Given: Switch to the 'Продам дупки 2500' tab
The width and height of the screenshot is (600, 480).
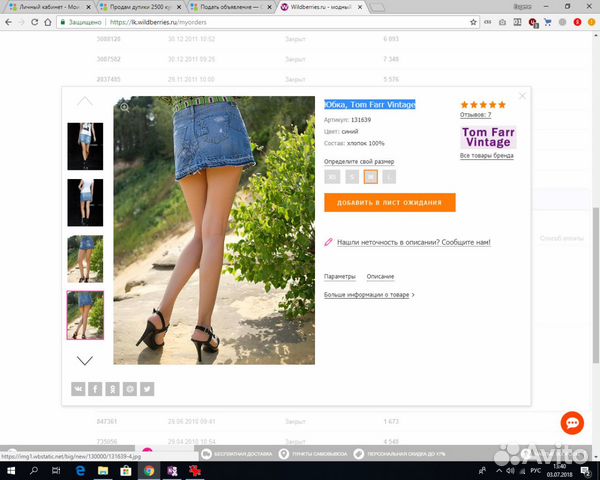Looking at the screenshot, I should point(140,7).
